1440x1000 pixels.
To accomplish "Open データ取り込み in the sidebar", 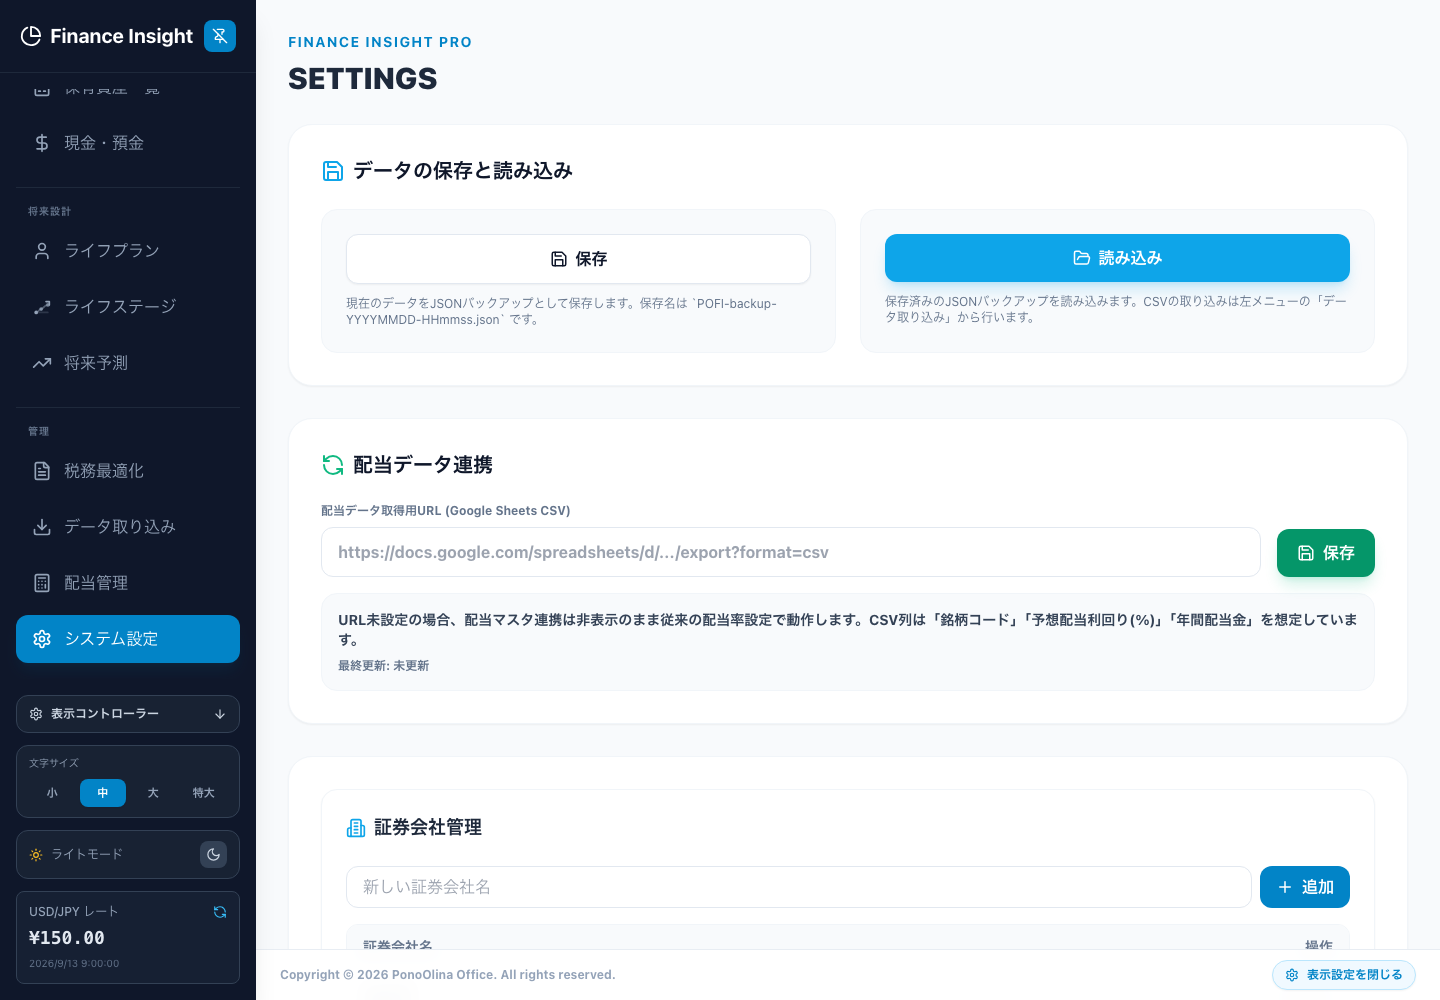I will [128, 527].
